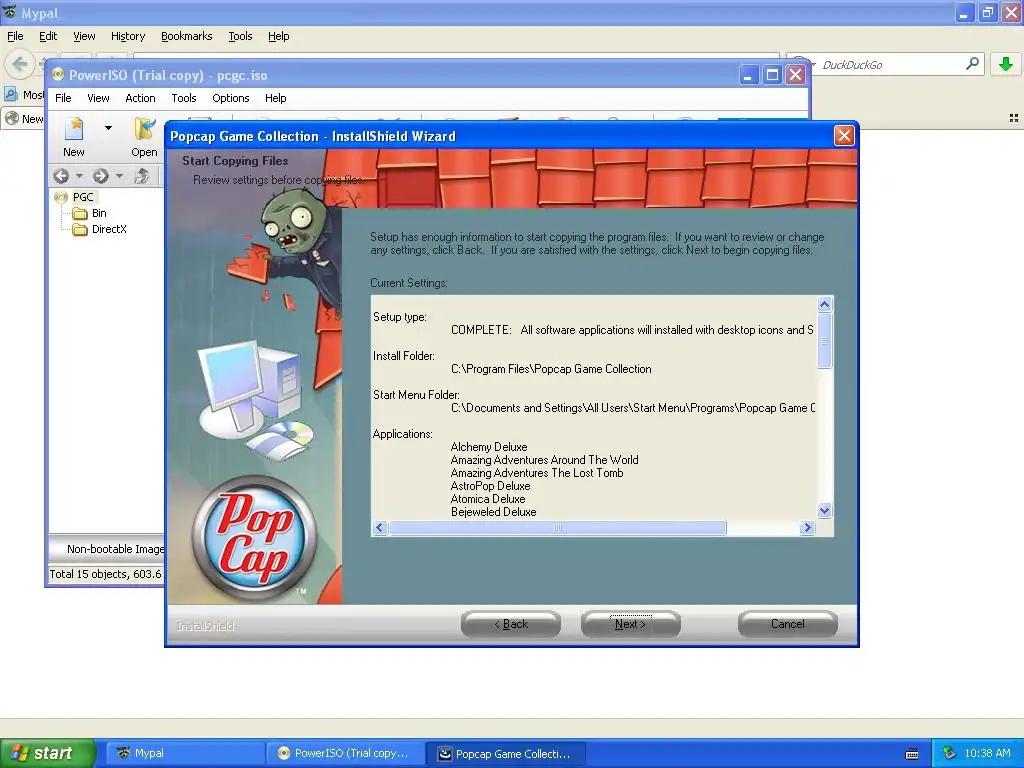1024x768 pixels.
Task: Open Mypal Tools menu
Action: point(240,36)
